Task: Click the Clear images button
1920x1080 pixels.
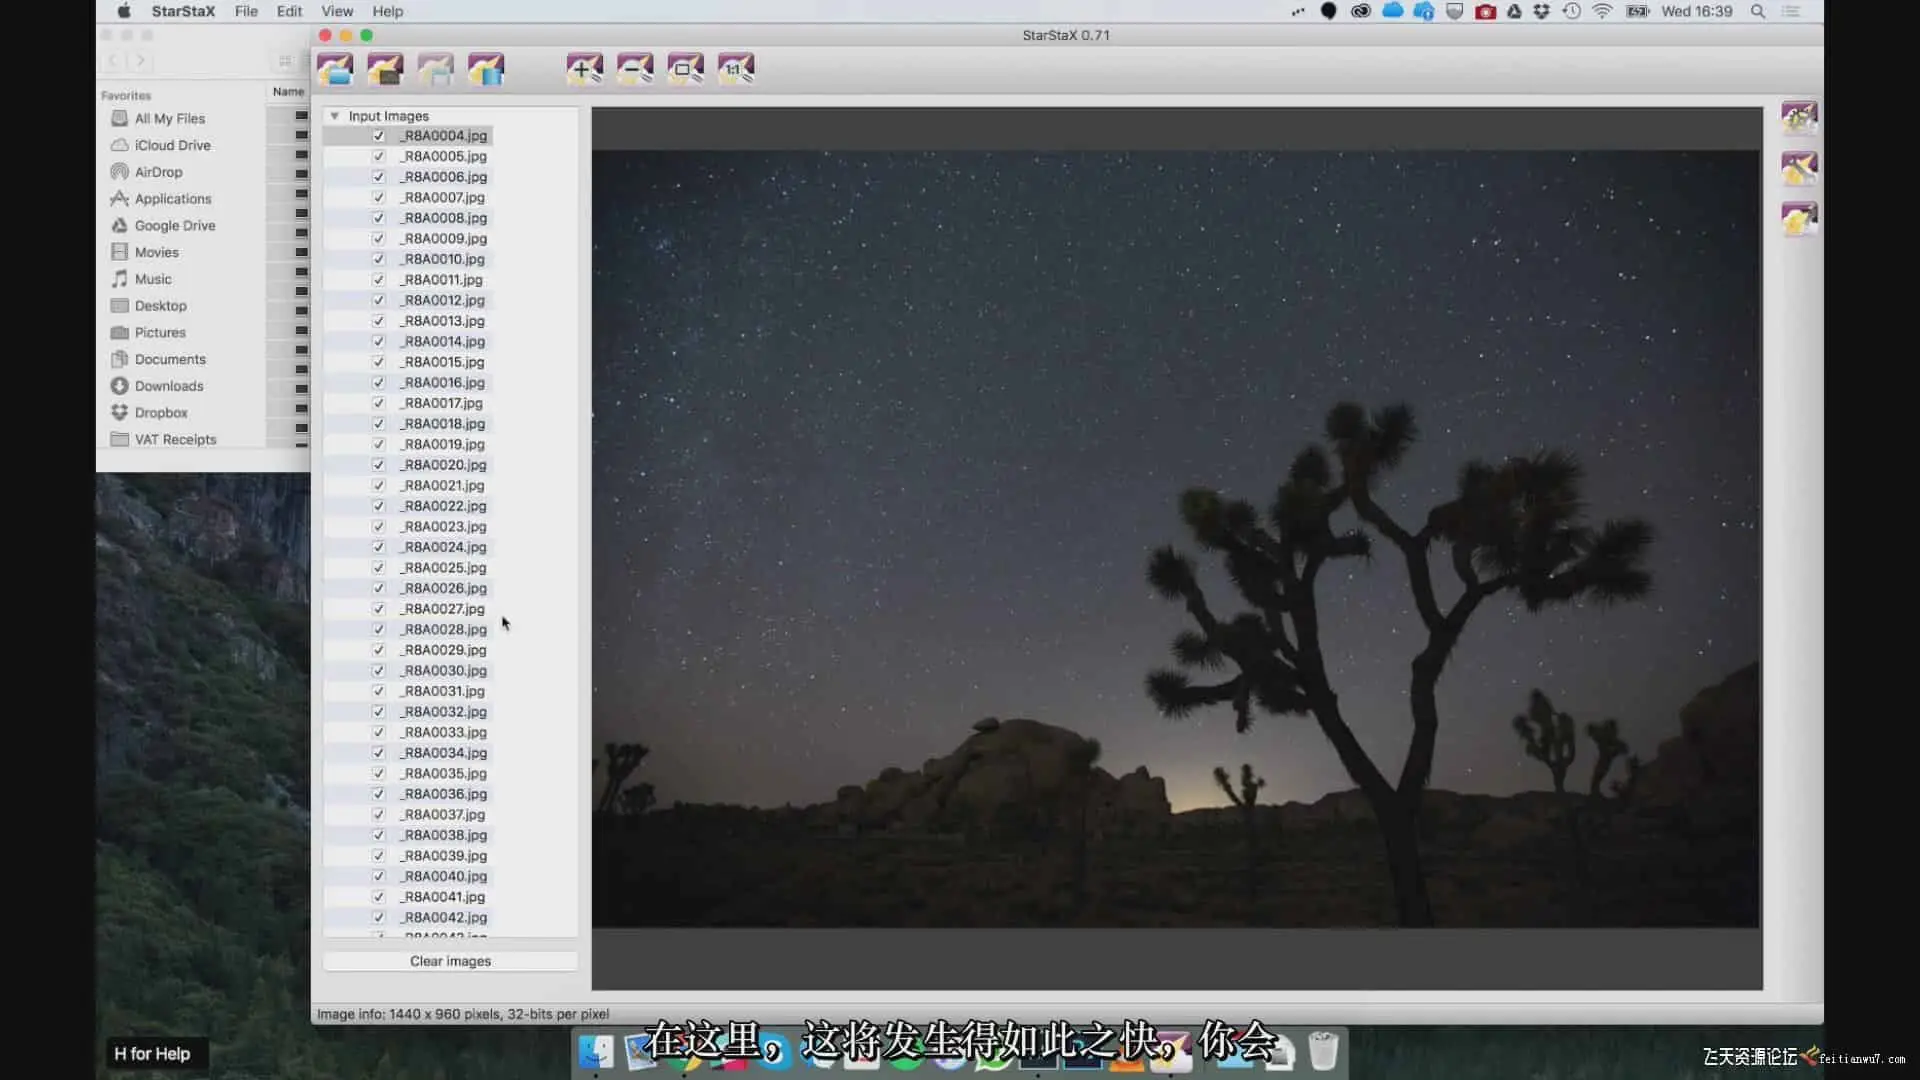Action: point(450,961)
